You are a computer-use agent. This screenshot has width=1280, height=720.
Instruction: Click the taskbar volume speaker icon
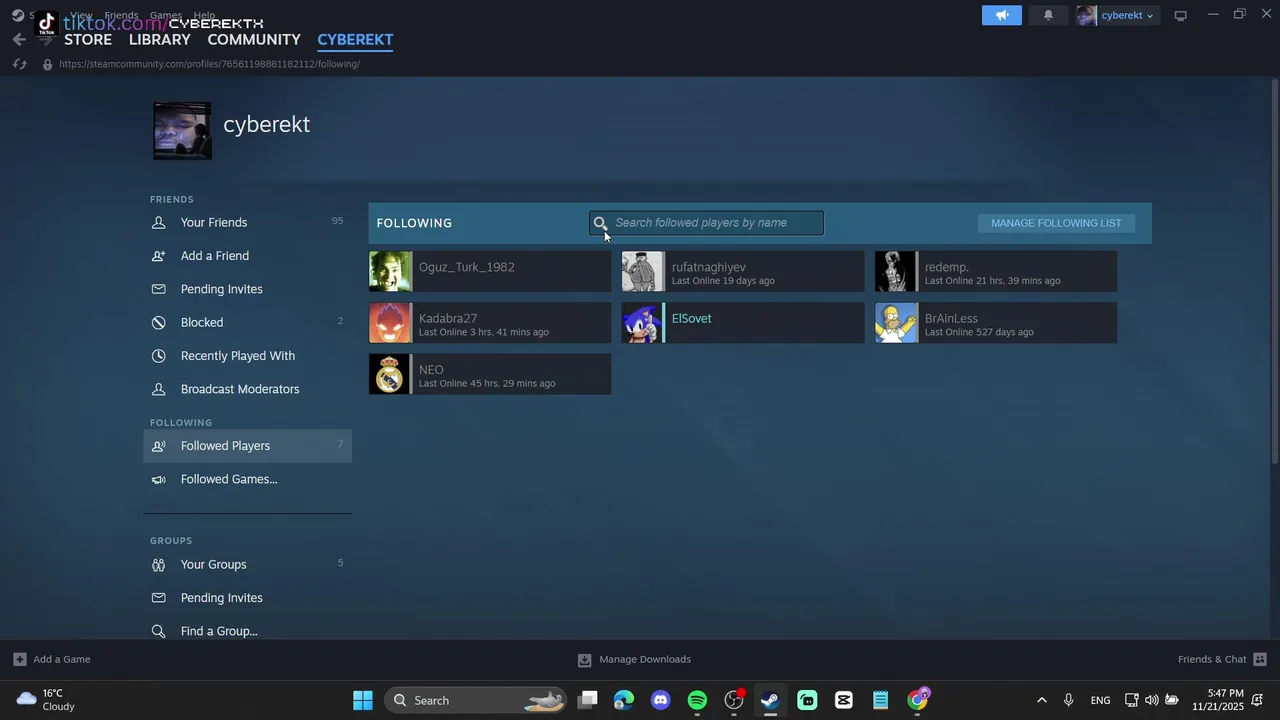coord(1151,700)
